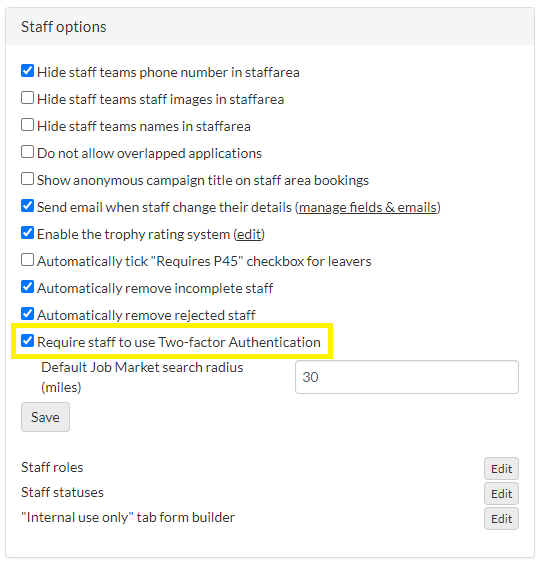Edit Staff statuses
The height and width of the screenshot is (562, 540).
tap(501, 494)
